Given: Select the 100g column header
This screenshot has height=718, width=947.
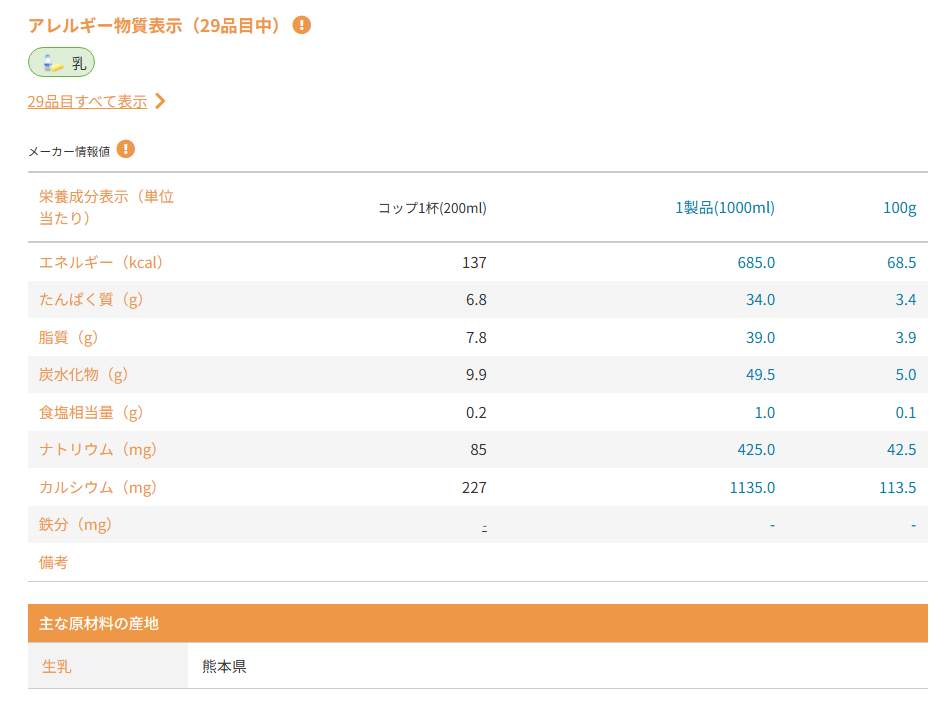Looking at the screenshot, I should click(899, 208).
